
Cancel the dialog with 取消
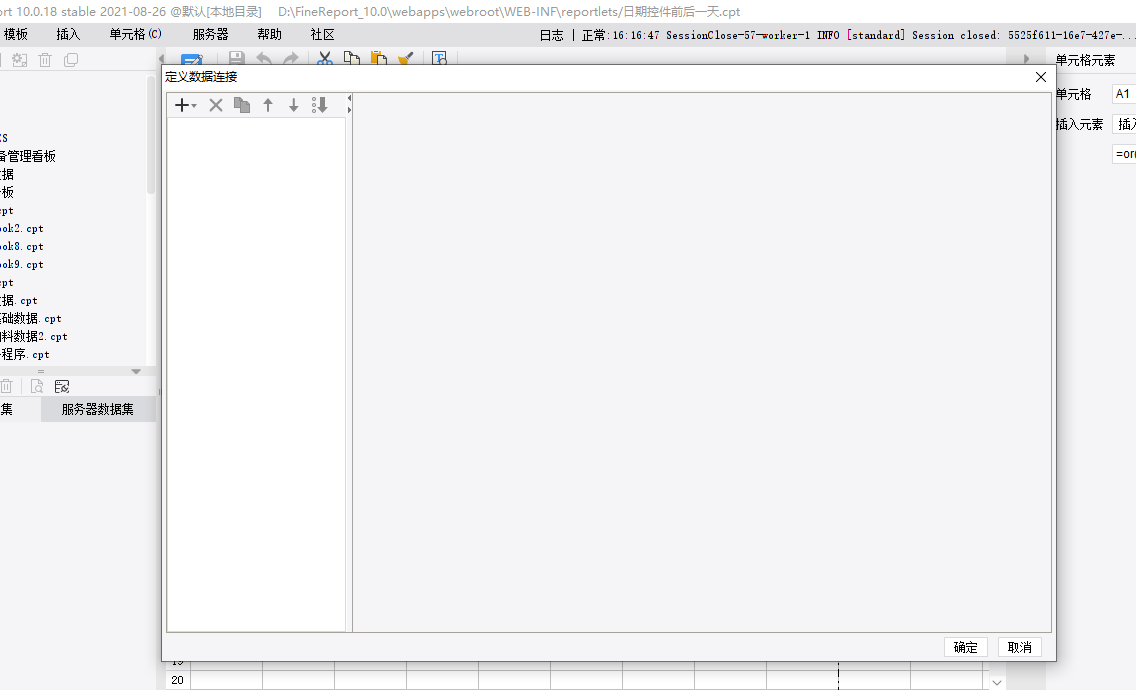point(1019,647)
